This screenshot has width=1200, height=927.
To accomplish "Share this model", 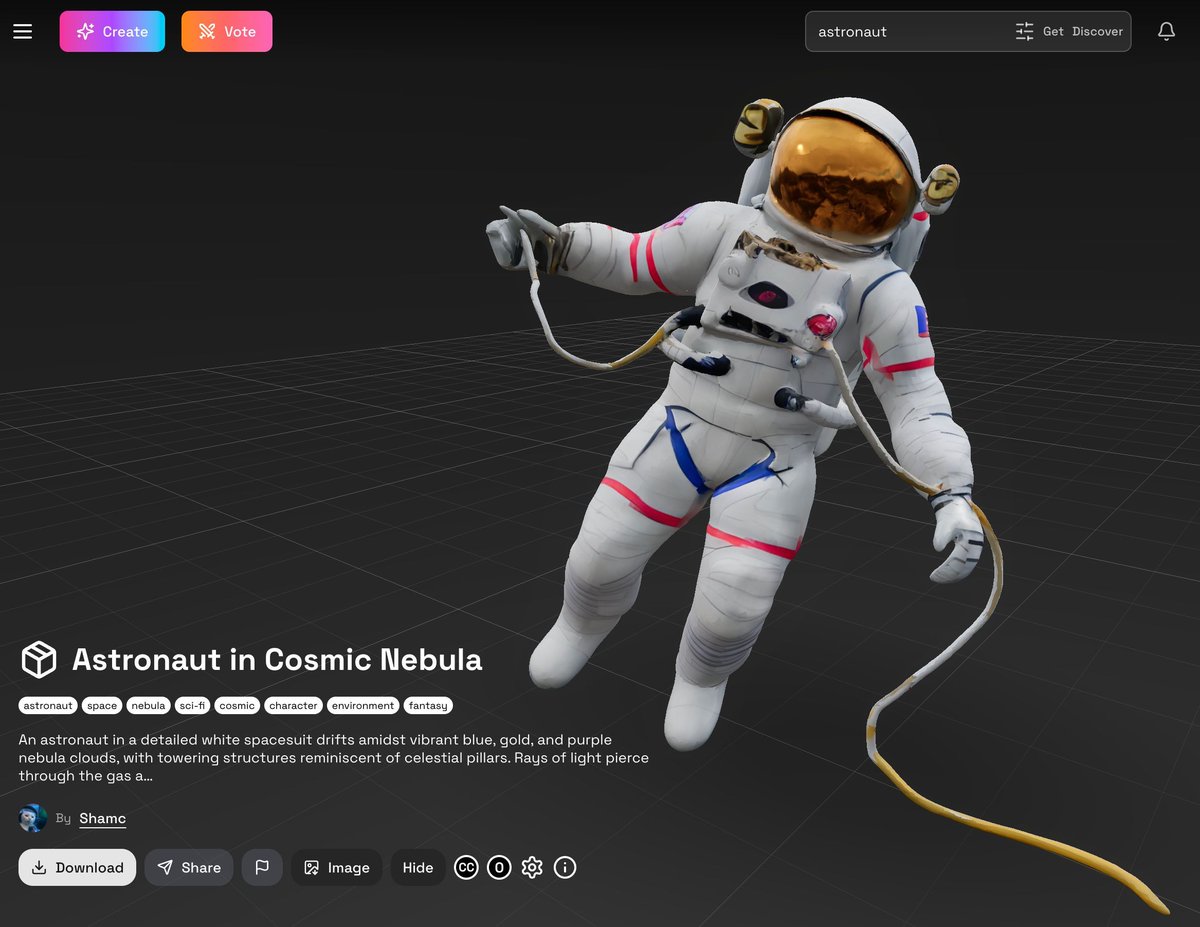I will pos(189,867).
